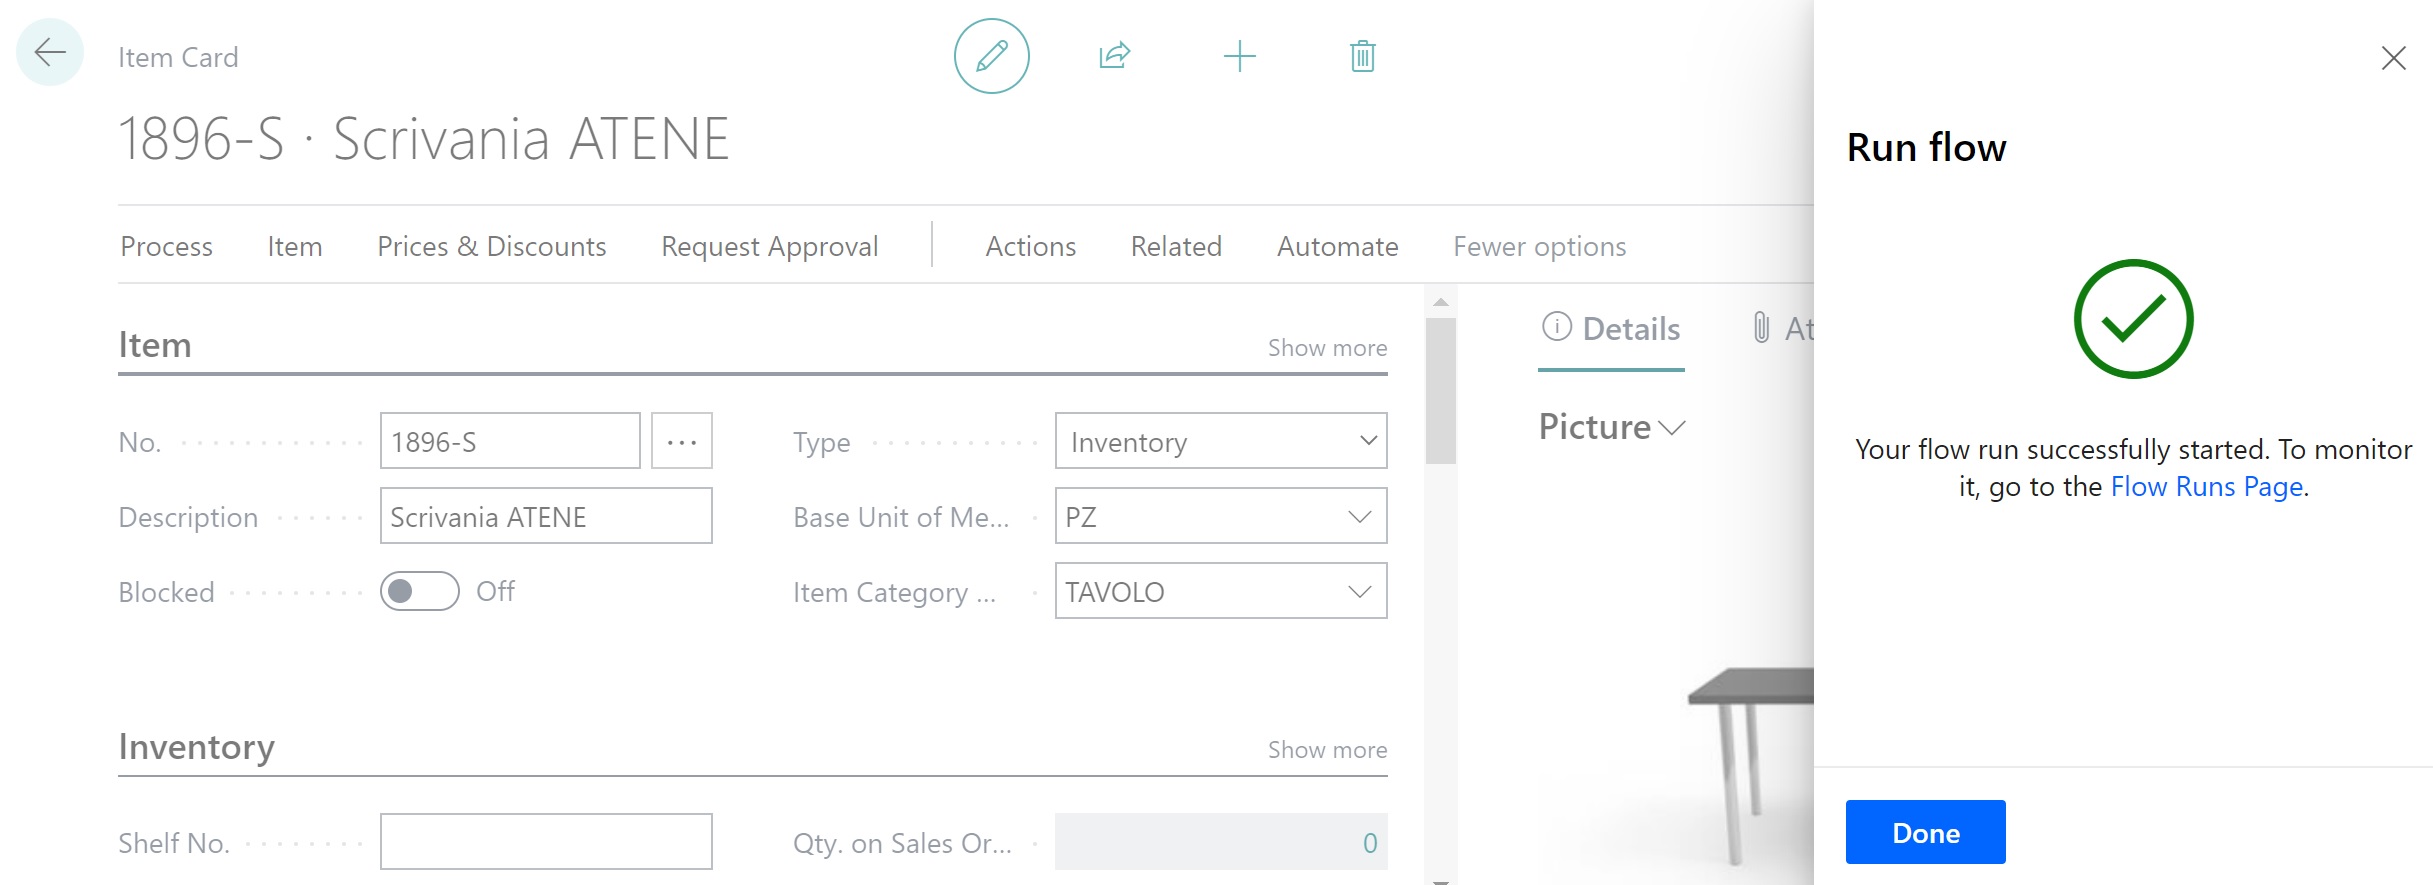Click the back arrow icon

tap(50, 53)
